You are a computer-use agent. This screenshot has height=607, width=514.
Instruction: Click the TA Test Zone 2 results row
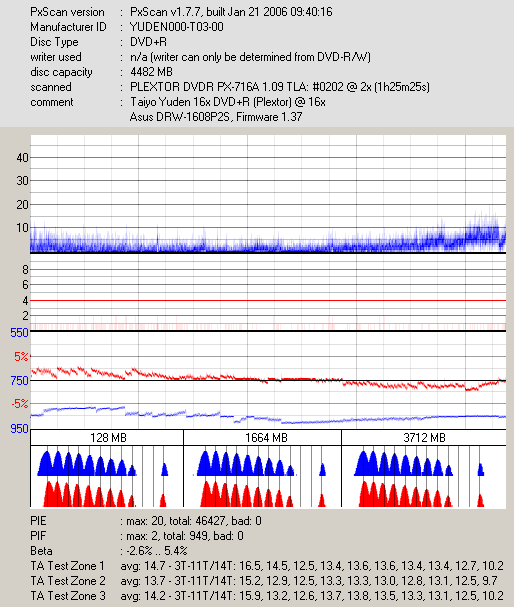pyautogui.click(x=264, y=581)
